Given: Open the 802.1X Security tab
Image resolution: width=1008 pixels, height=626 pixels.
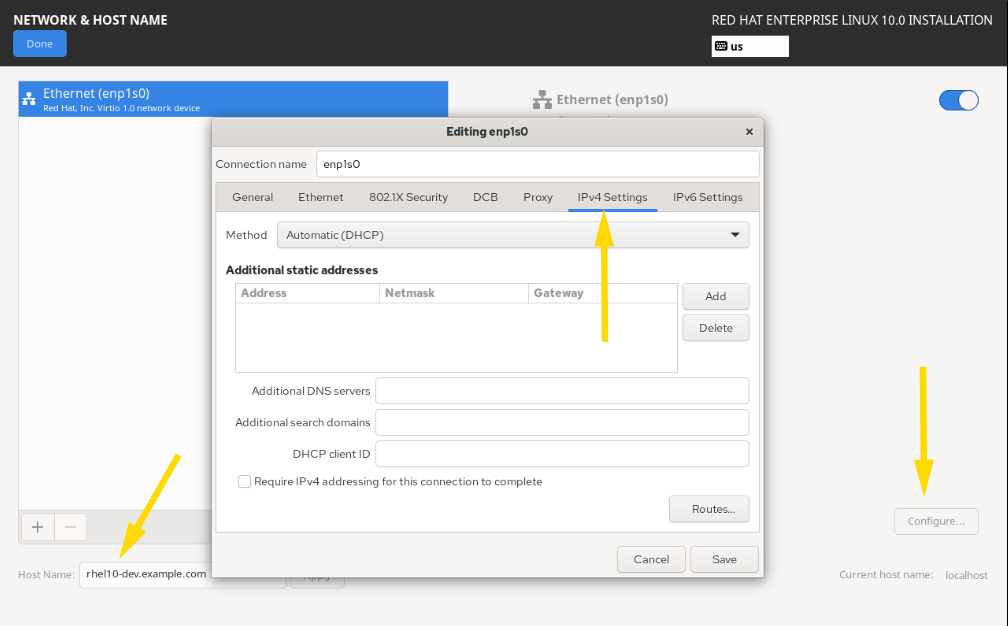Looking at the screenshot, I should coord(408,197).
